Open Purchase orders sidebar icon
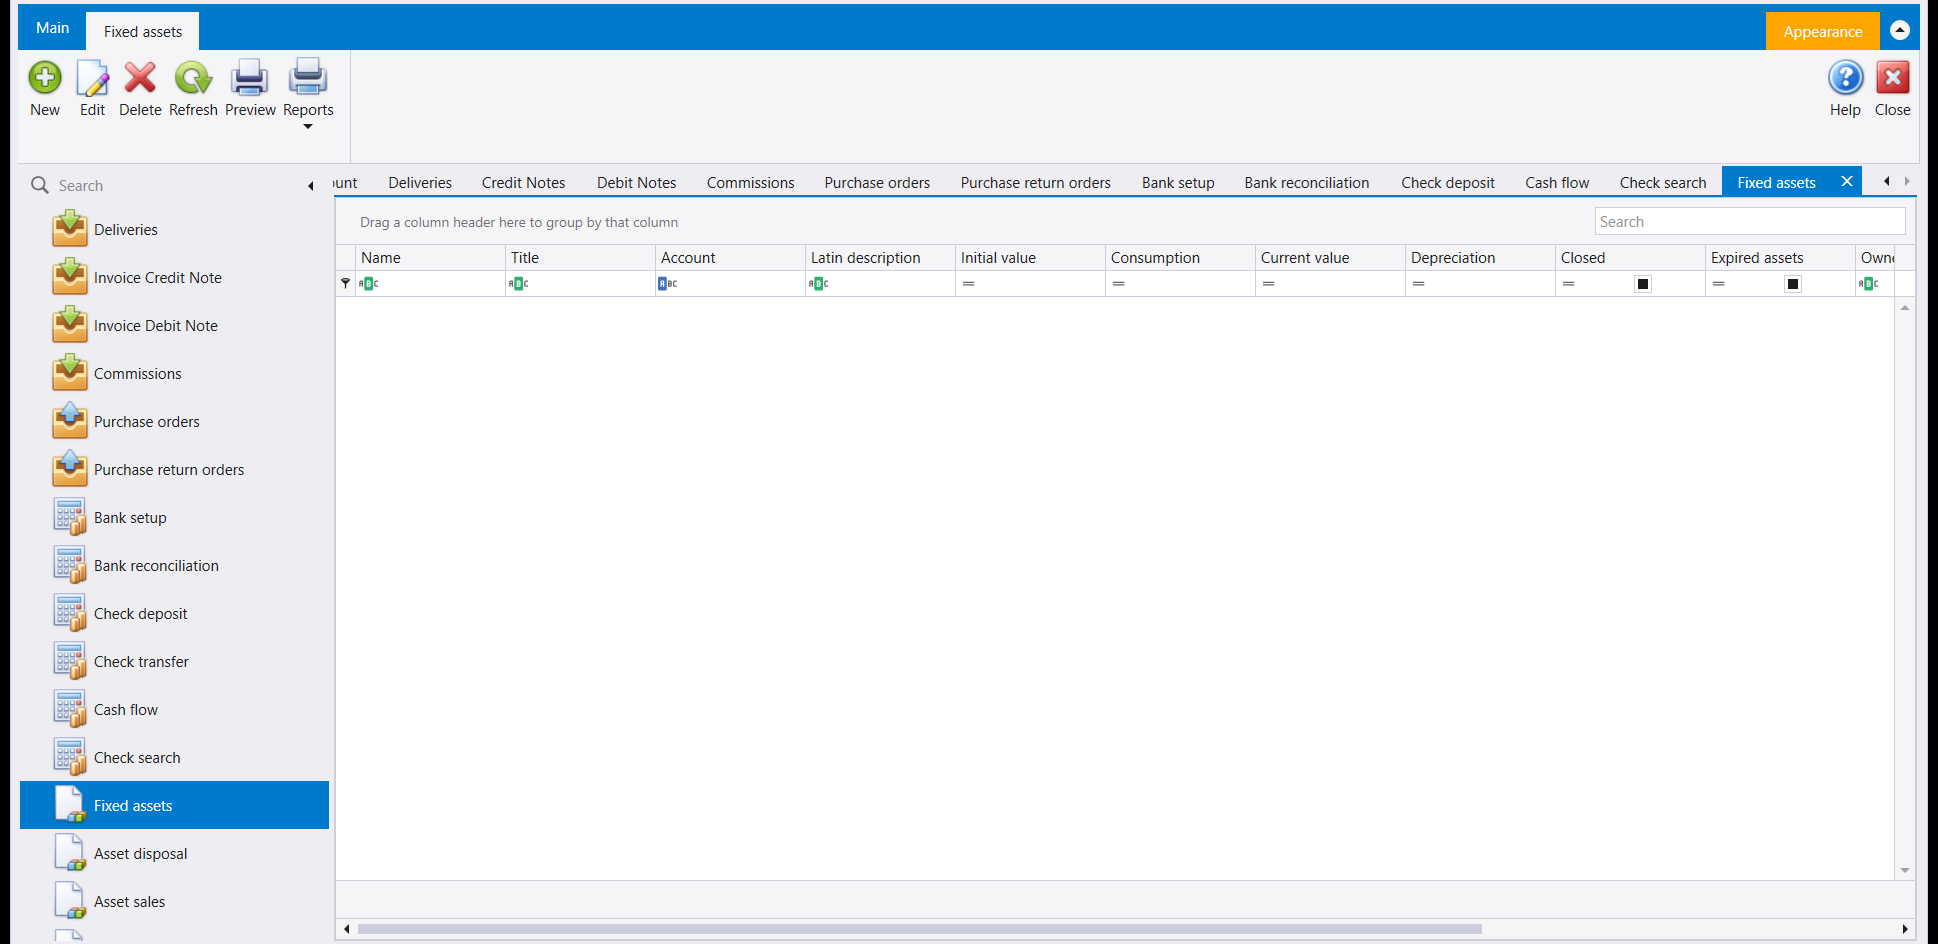Image resolution: width=1938 pixels, height=944 pixels. pos(70,421)
